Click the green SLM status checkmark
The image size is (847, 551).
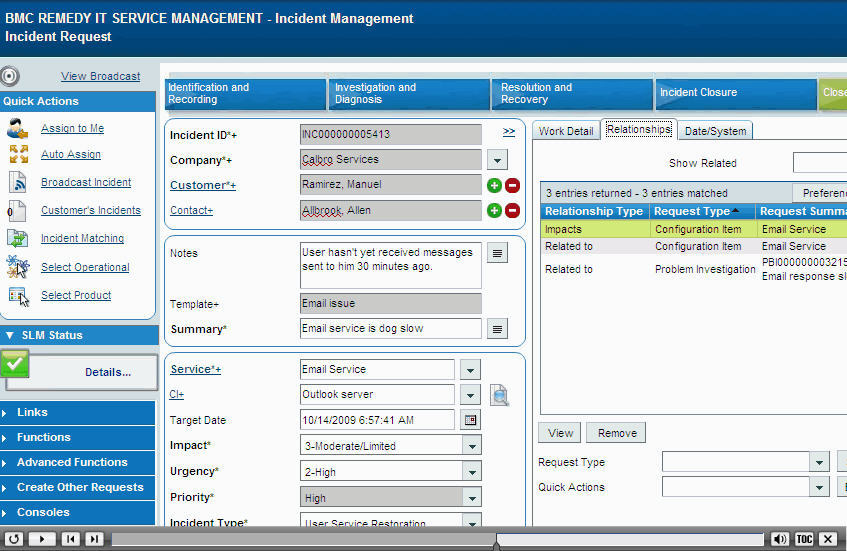coord(15,363)
